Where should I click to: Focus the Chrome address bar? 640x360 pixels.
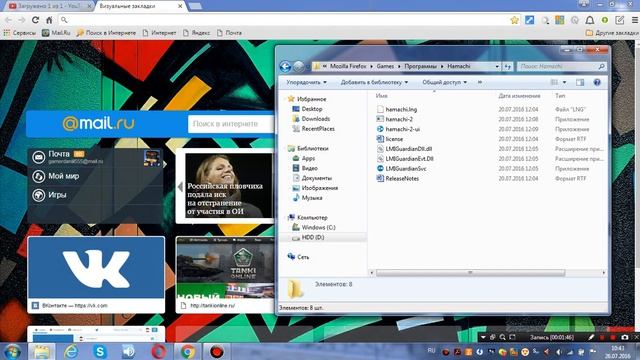pyautogui.click(x=286, y=20)
